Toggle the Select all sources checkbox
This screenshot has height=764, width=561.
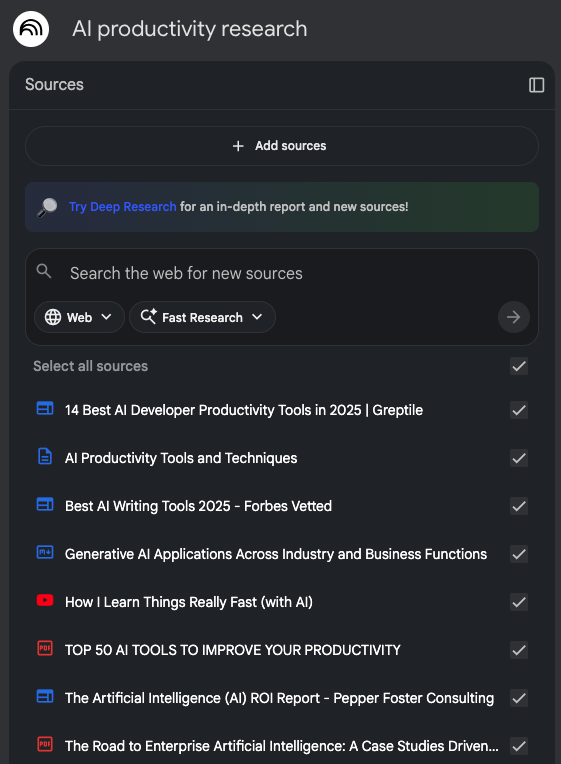pos(519,366)
